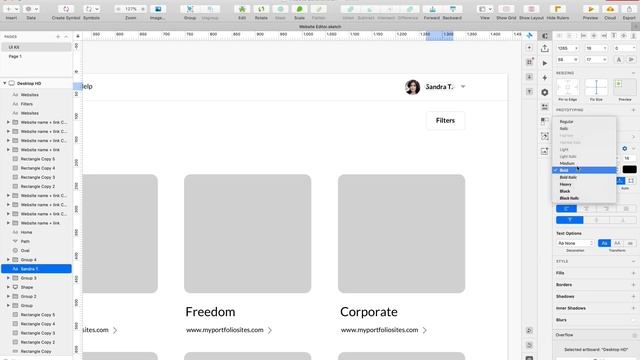Click the play plugin icon
640x360 pixels.
544,63
